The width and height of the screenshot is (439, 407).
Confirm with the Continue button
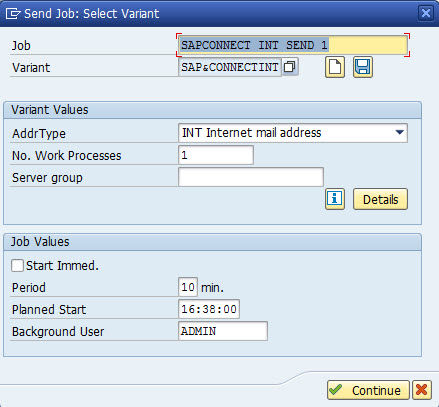(x=368, y=390)
